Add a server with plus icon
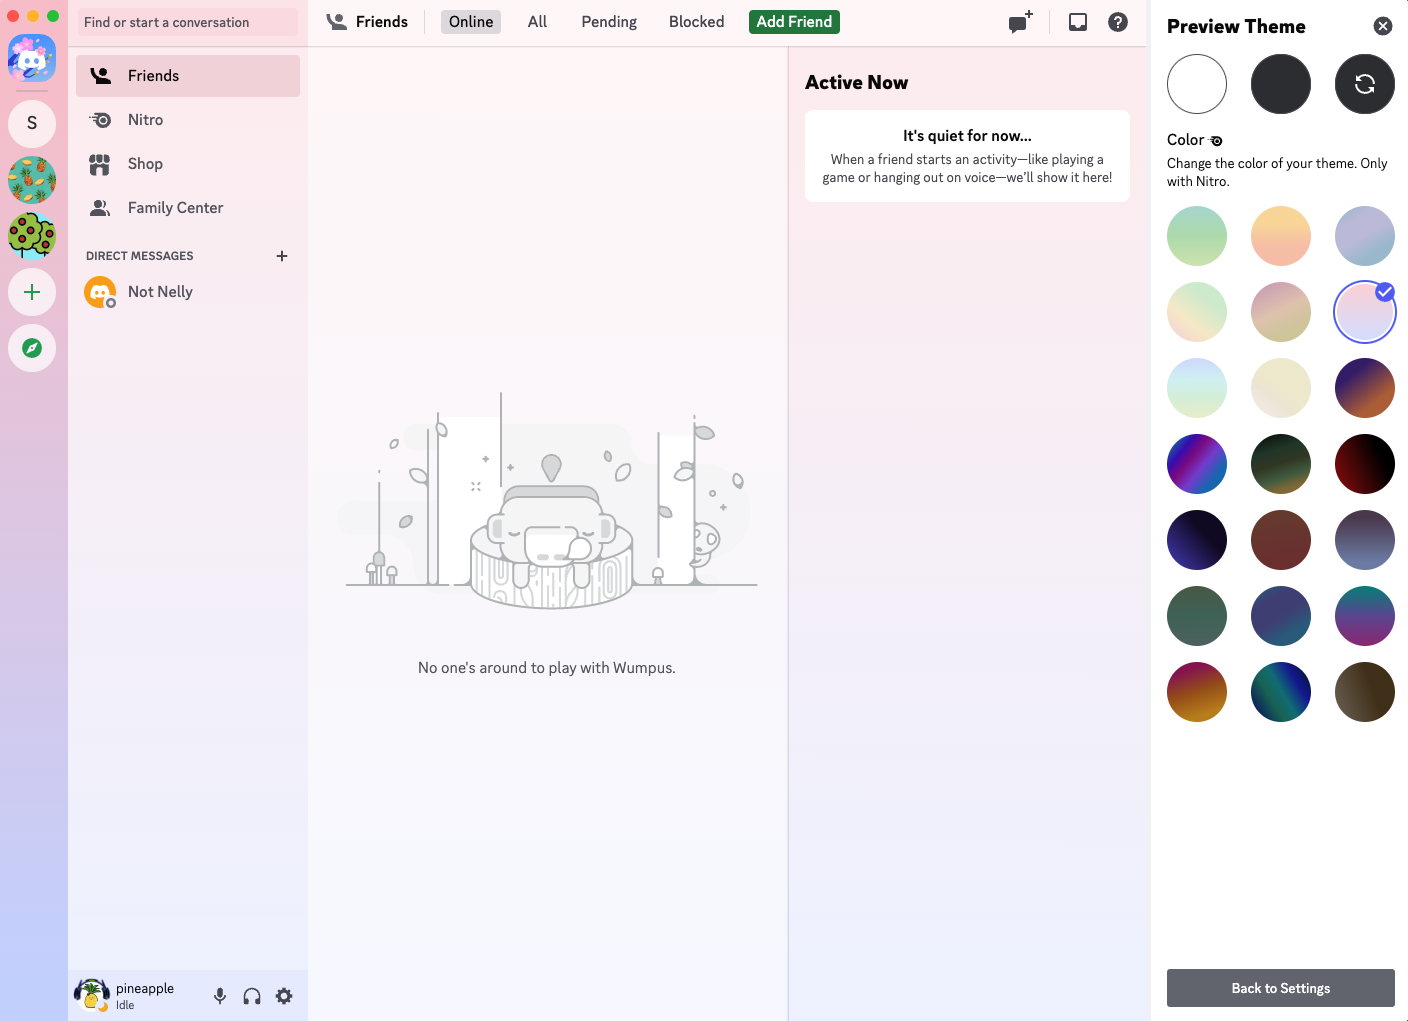 point(32,292)
